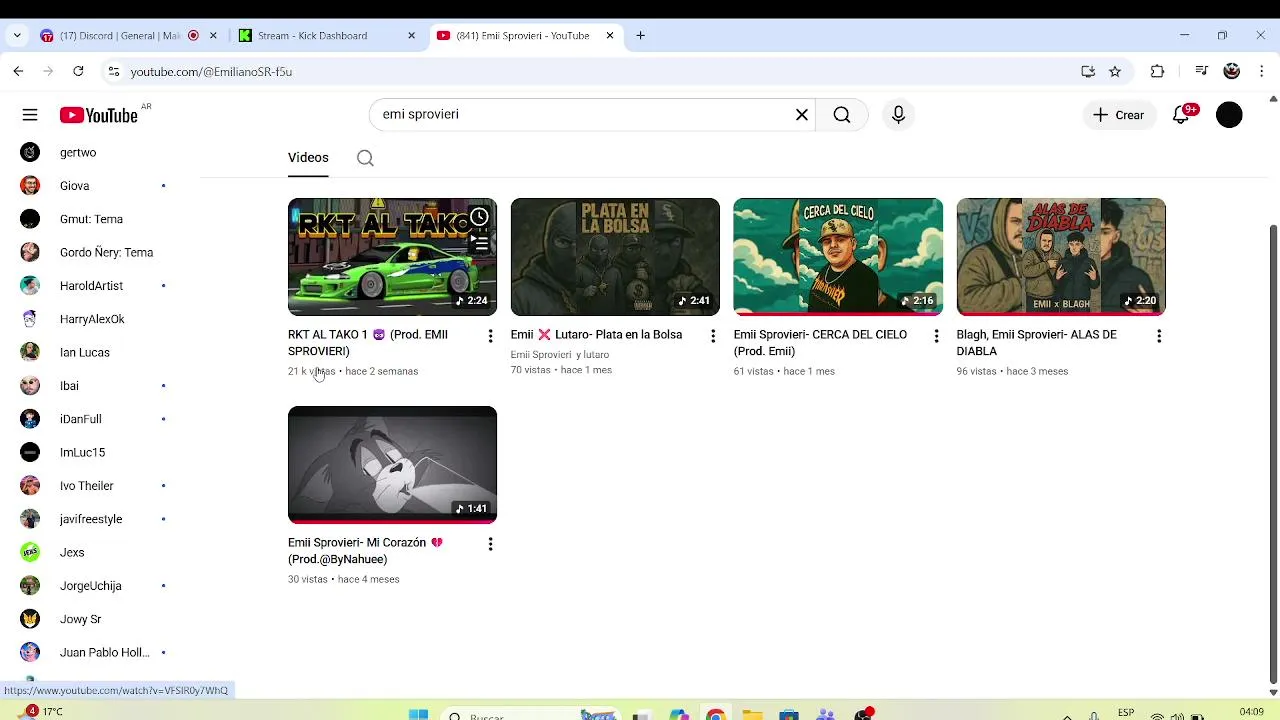The height and width of the screenshot is (720, 1280).
Task: Go back with the browser arrow
Action: [x=18, y=71]
